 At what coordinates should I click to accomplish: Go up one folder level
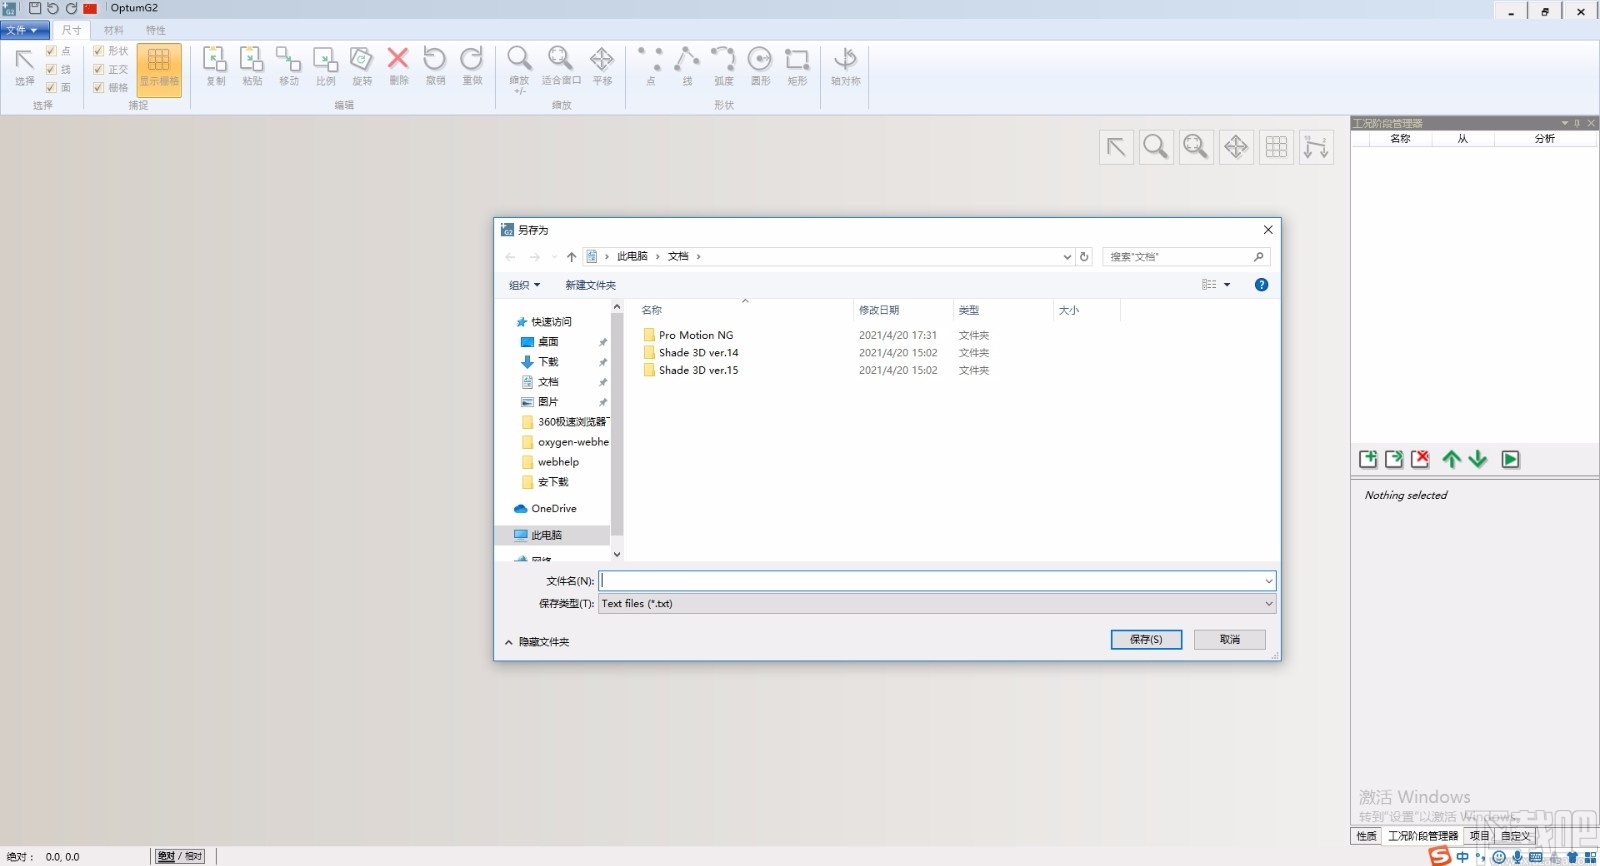[x=571, y=257]
